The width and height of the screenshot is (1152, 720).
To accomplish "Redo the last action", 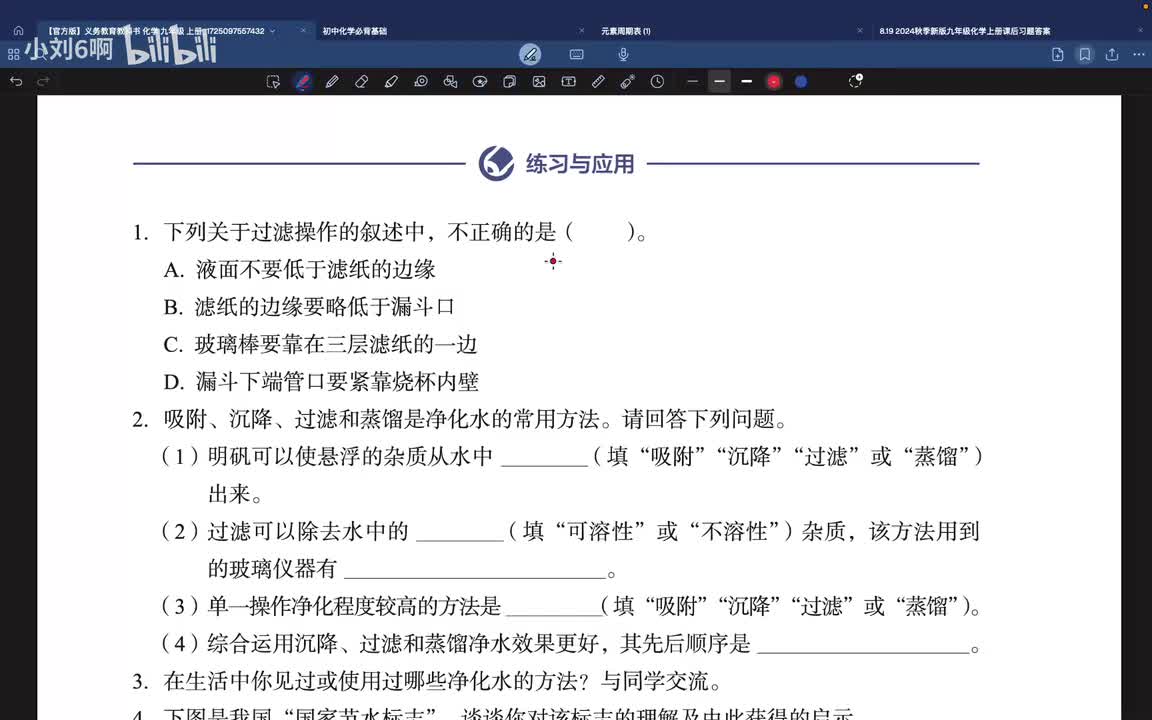I will click(43, 82).
